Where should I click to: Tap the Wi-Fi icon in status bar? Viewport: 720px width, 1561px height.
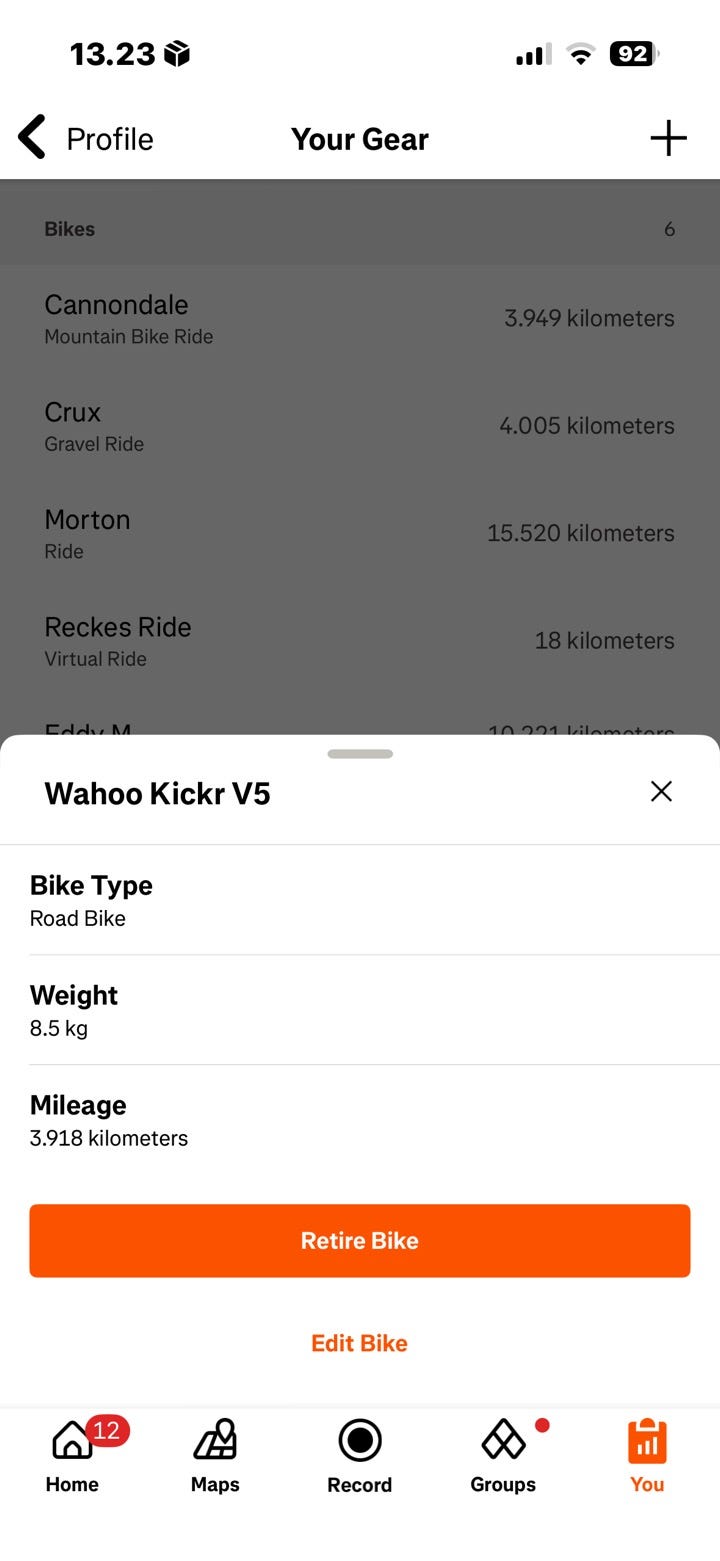580,54
